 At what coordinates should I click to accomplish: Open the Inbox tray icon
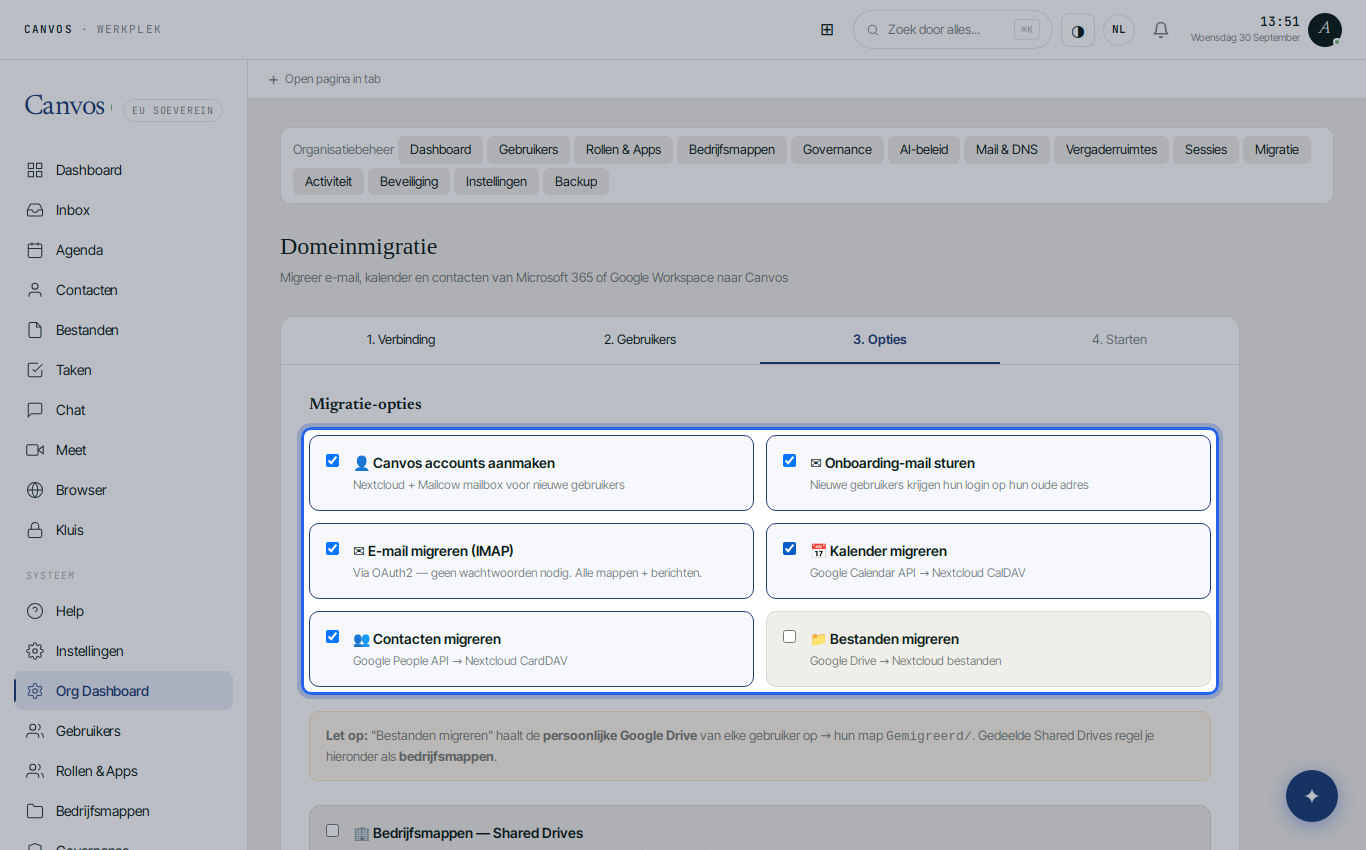[x=35, y=210]
